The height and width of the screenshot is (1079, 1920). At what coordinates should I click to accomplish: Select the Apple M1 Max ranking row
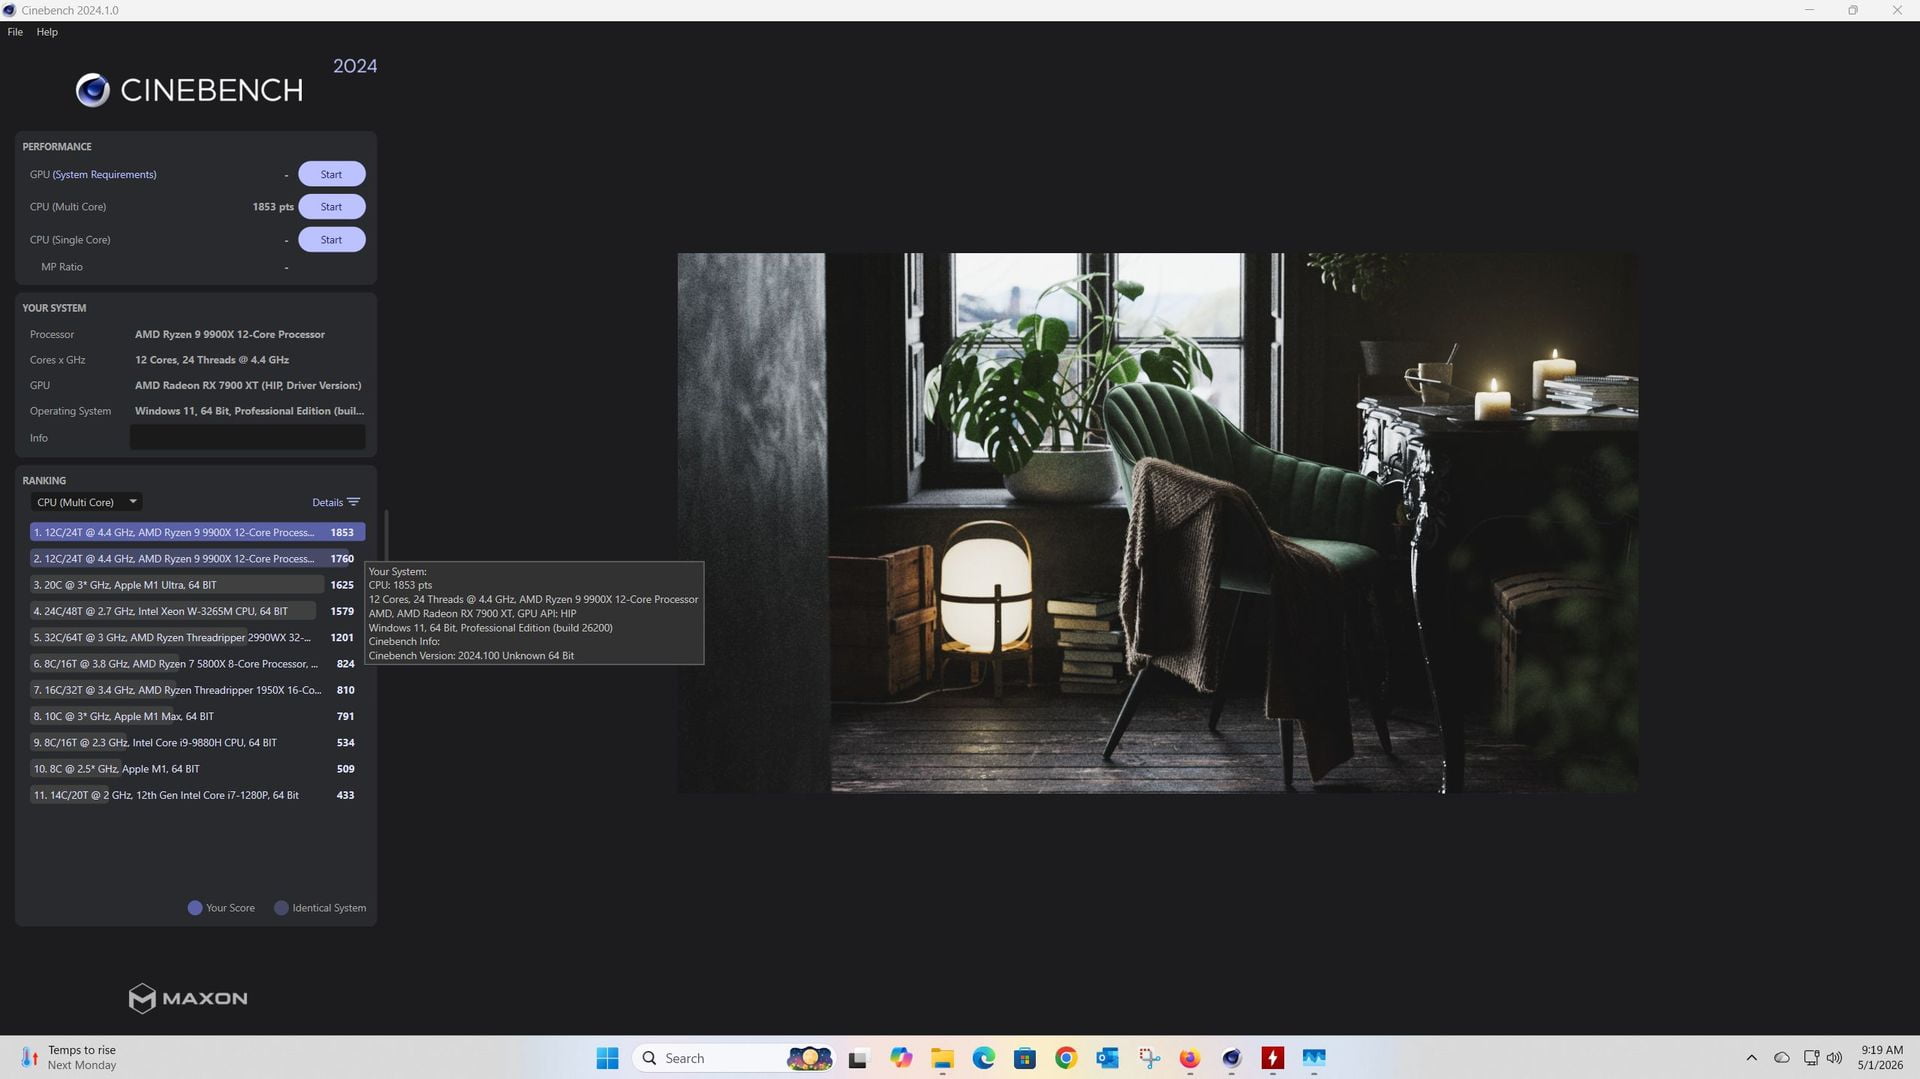[x=197, y=716]
